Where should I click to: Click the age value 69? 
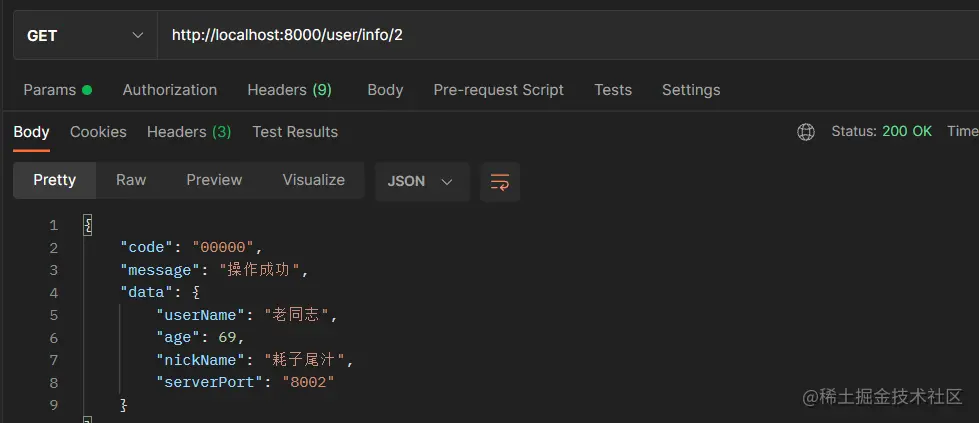227,337
